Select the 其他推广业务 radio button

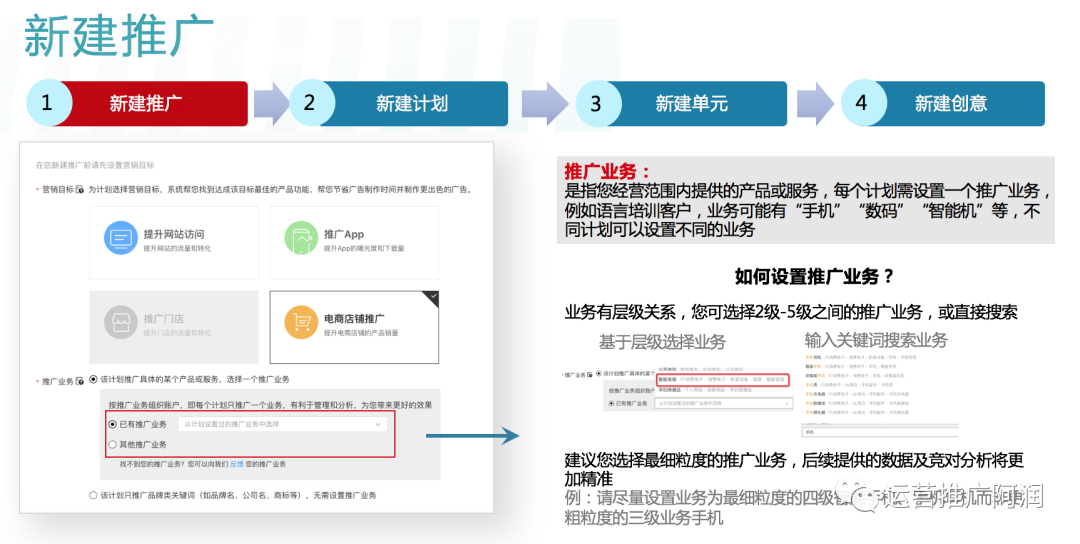pos(112,445)
